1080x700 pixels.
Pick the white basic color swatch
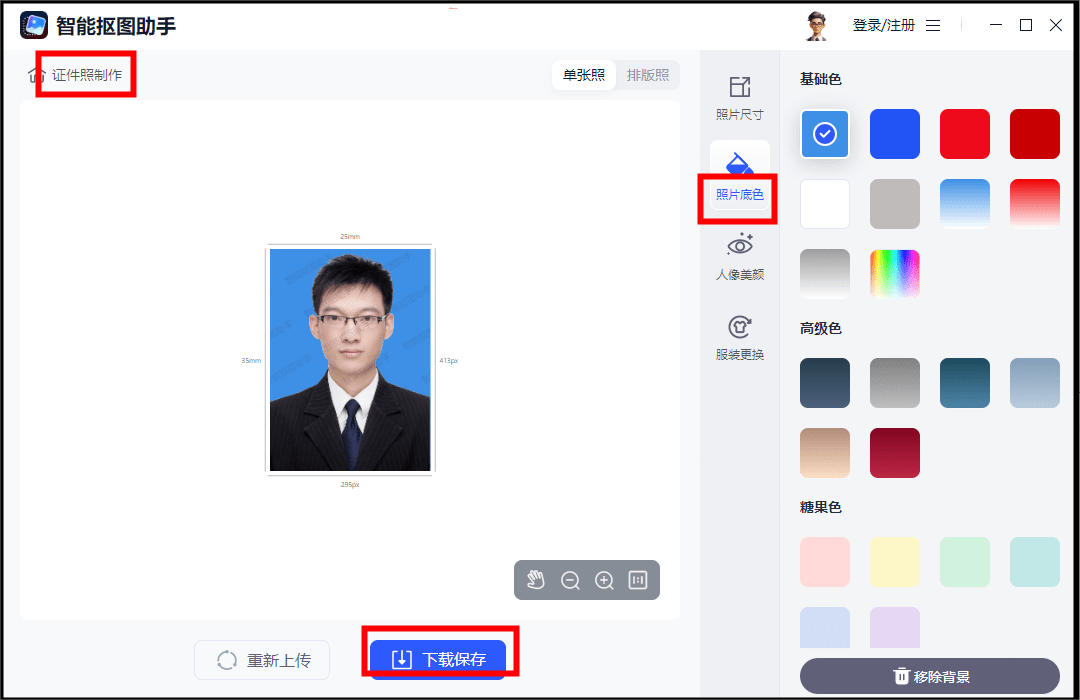point(825,204)
